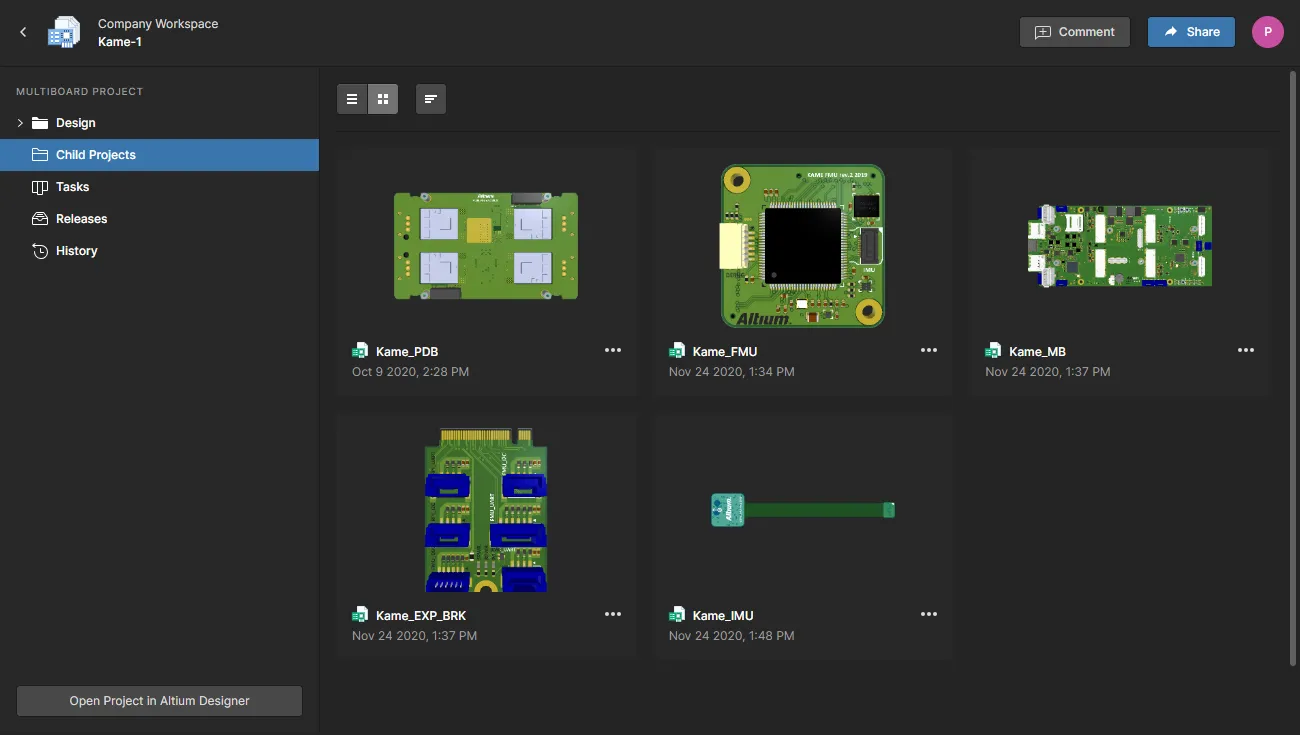
Task: Click the Child Projects folder icon
Action: pyautogui.click(x=40, y=155)
